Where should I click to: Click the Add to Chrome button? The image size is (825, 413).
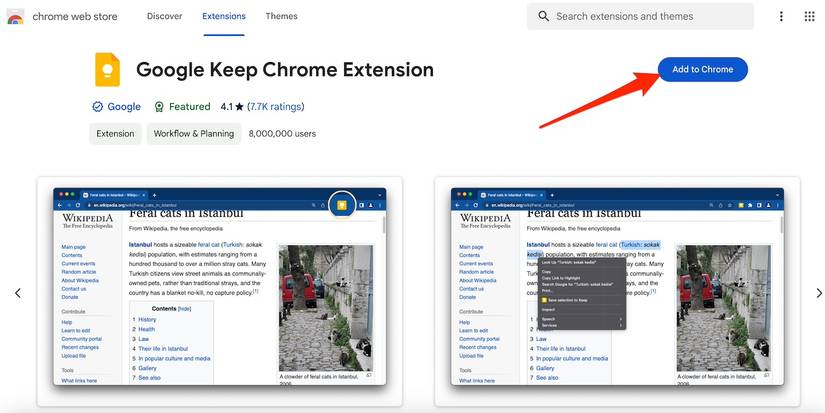pyautogui.click(x=702, y=69)
